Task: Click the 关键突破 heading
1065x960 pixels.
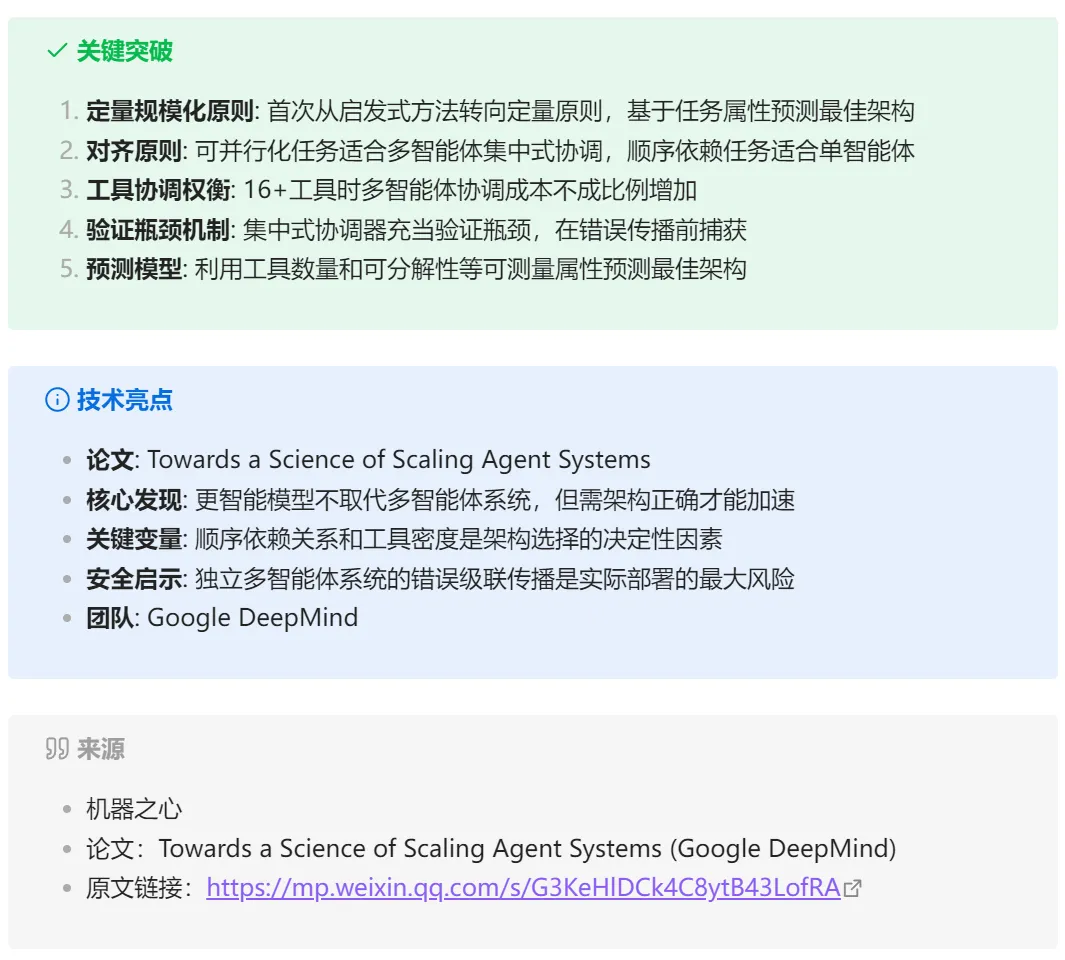Action: (x=125, y=50)
